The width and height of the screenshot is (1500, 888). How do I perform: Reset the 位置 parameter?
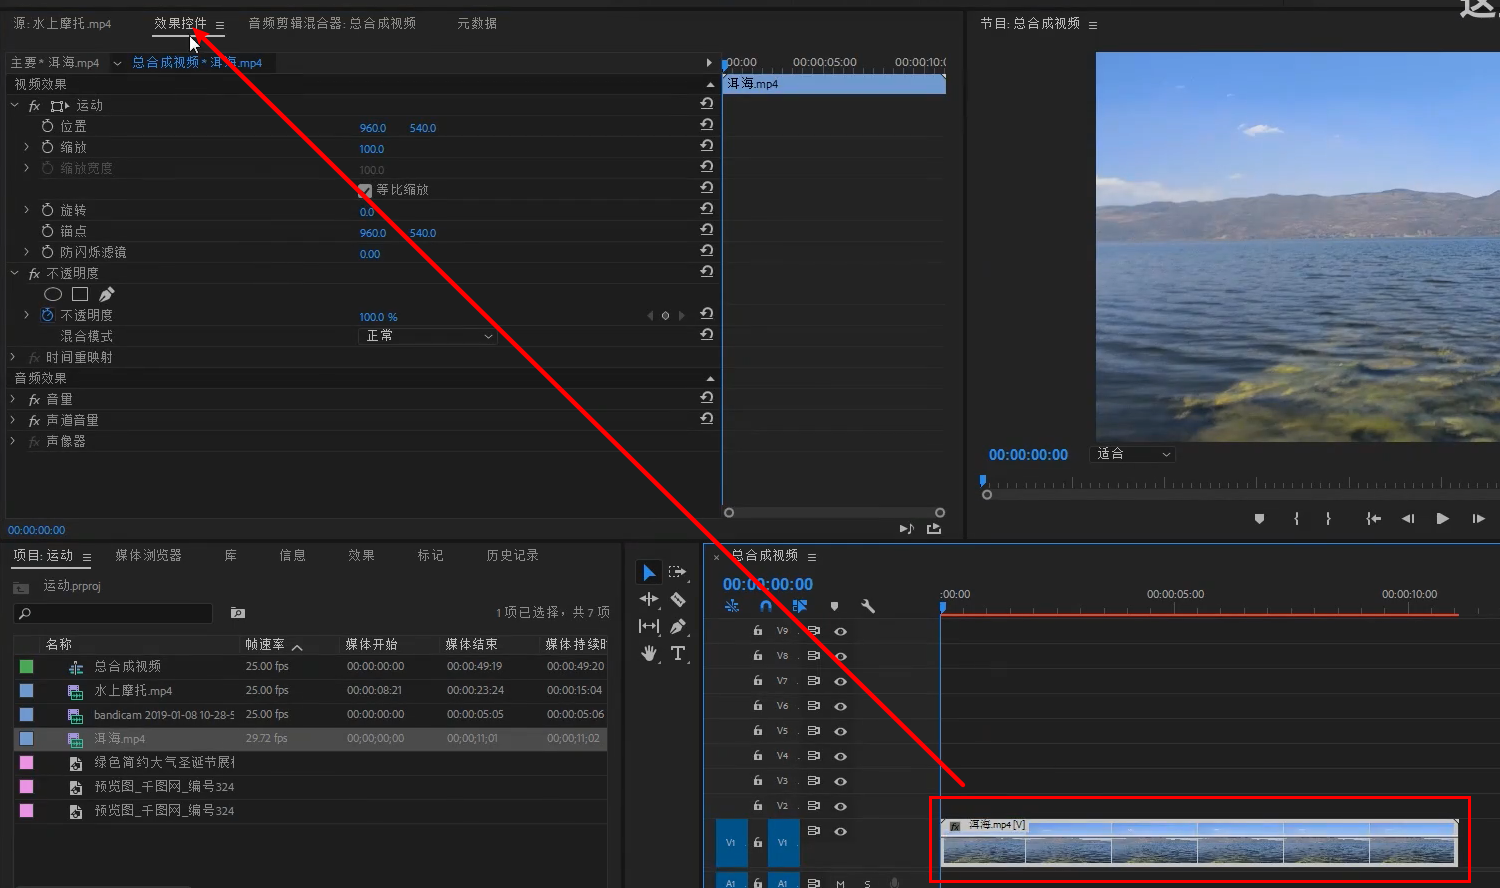[x=706, y=125]
